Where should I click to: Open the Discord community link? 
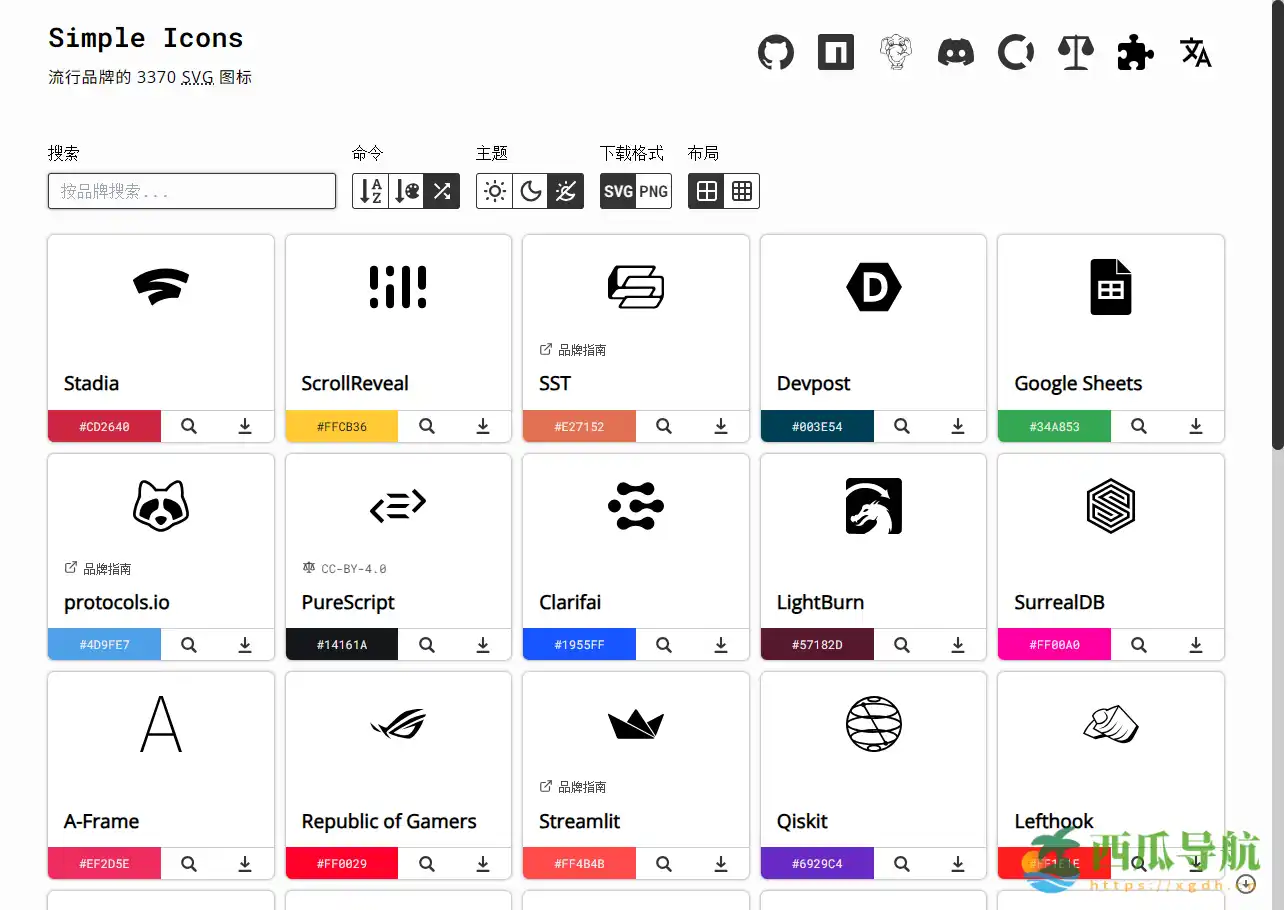pos(956,52)
